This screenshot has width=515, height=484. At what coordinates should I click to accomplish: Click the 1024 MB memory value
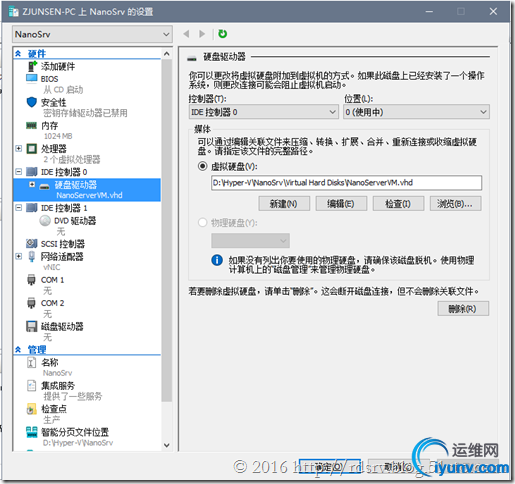58,136
